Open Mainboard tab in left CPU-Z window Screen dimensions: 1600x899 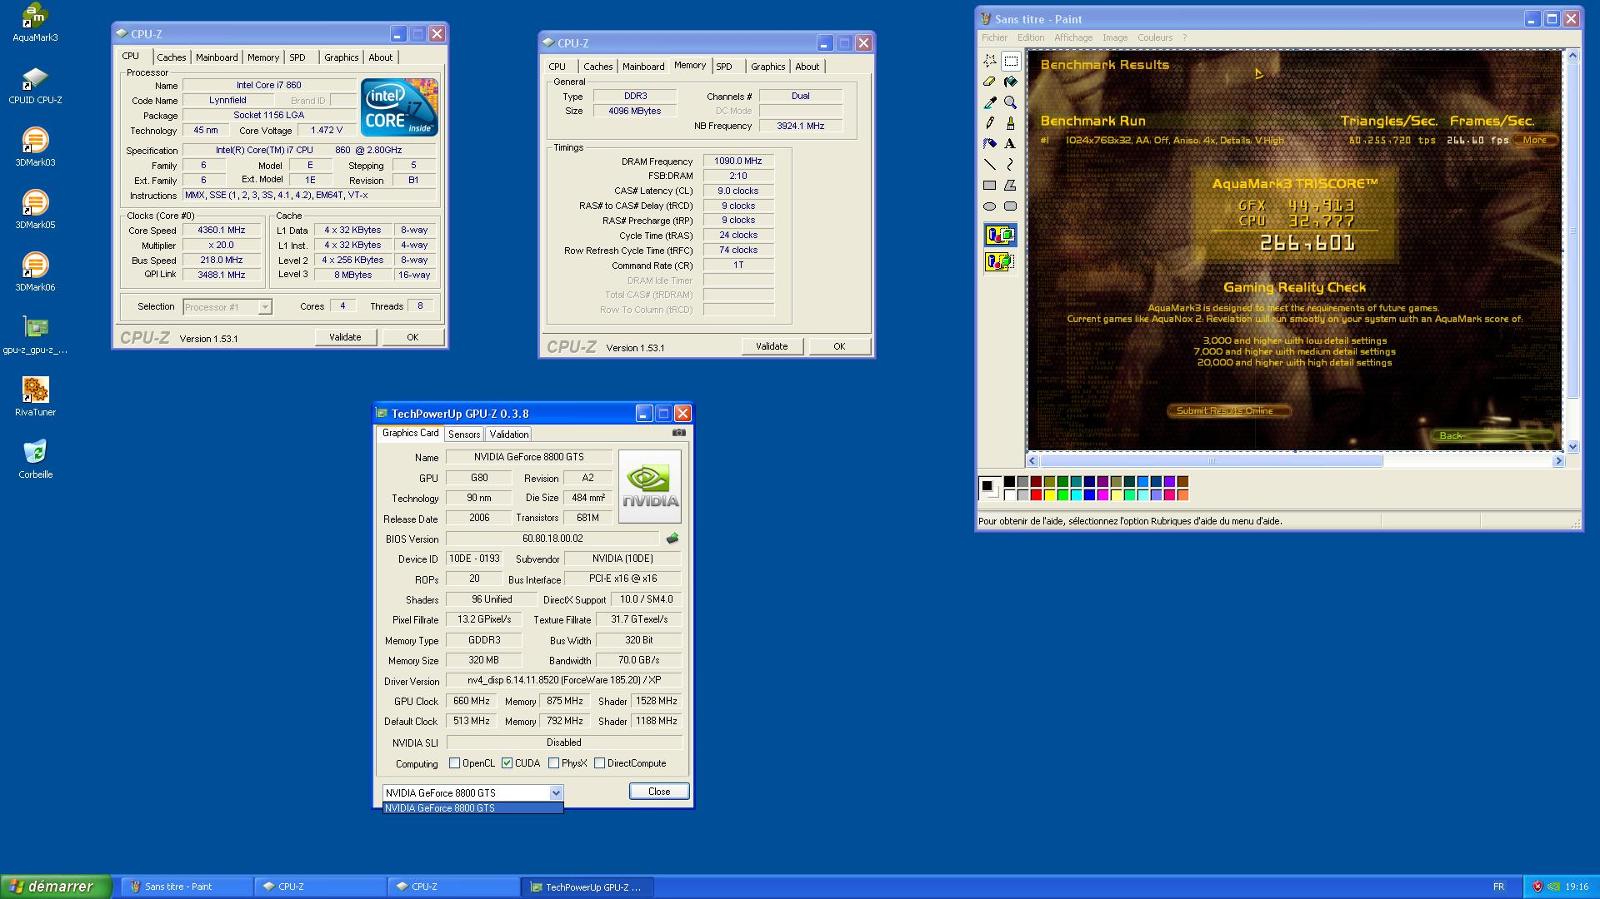[217, 57]
